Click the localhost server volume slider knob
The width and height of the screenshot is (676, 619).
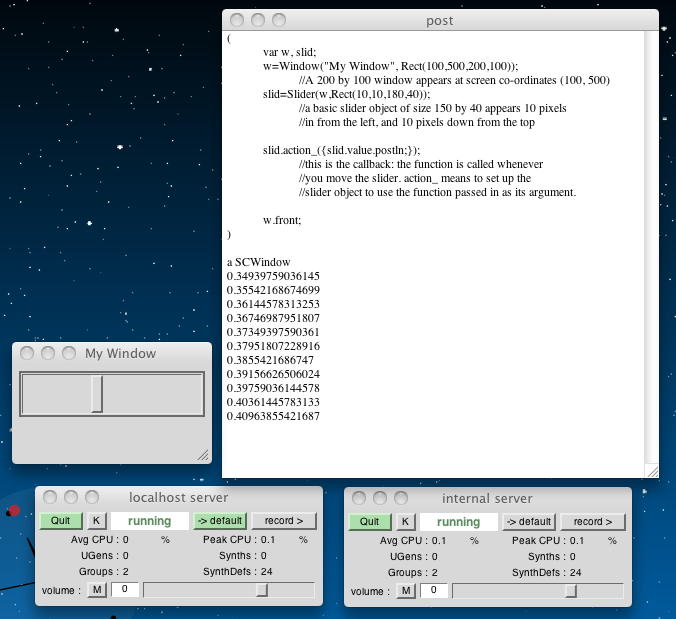[262, 590]
